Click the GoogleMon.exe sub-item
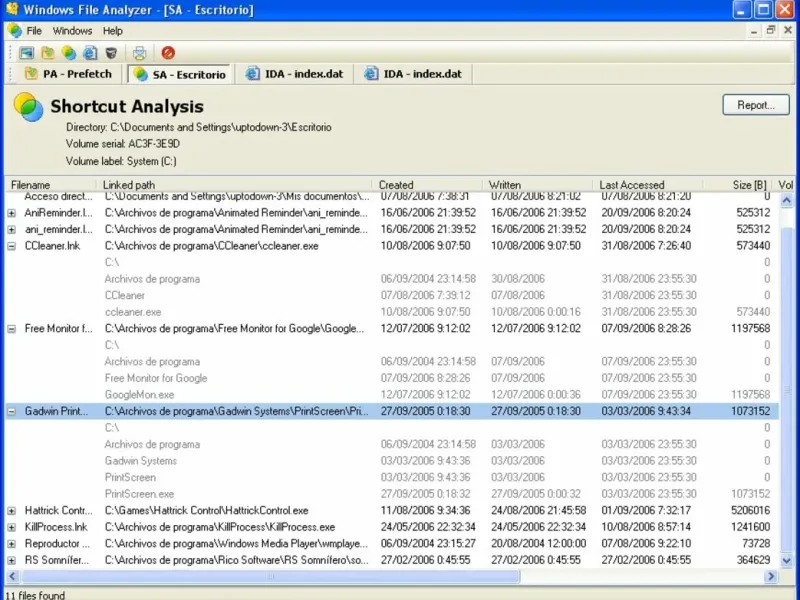 point(139,395)
